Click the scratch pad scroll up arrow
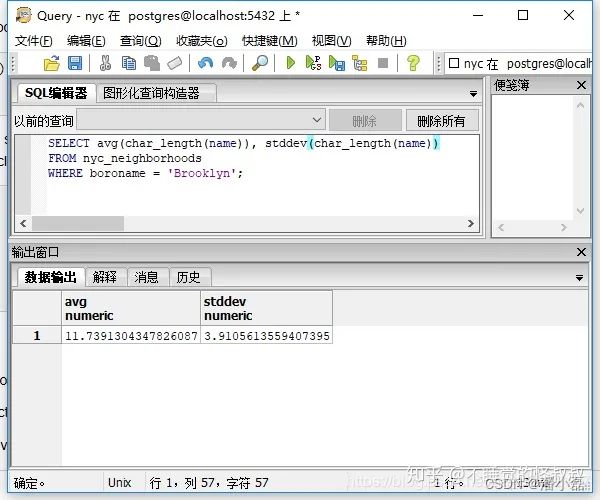Viewport: 600px width, 500px height. coord(580,105)
